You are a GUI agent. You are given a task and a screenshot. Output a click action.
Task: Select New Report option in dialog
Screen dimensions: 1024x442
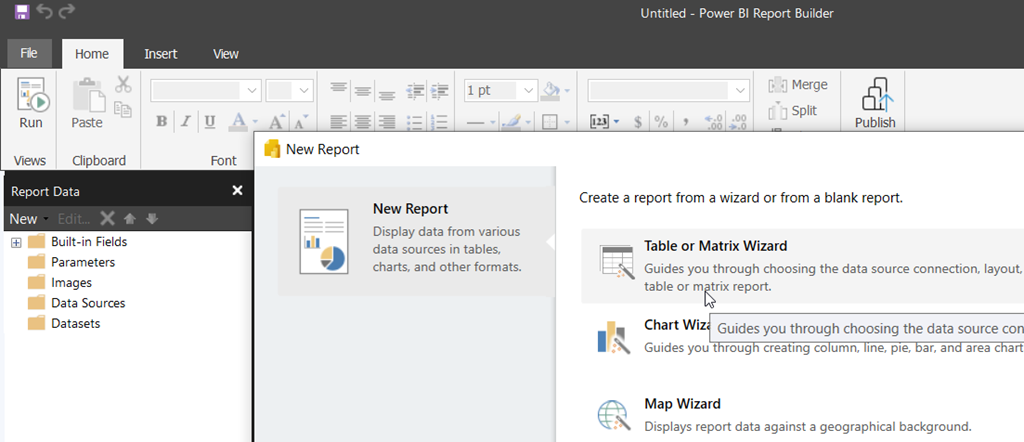[417, 242]
